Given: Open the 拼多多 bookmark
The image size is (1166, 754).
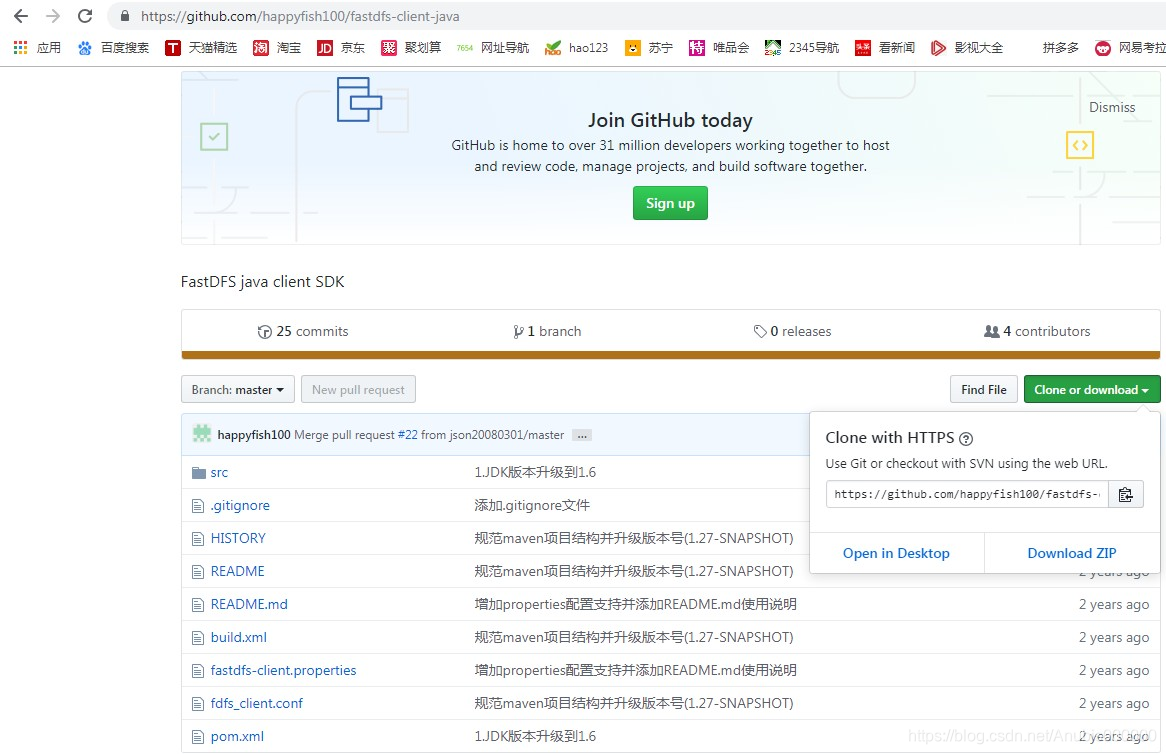Looking at the screenshot, I should coord(1060,48).
